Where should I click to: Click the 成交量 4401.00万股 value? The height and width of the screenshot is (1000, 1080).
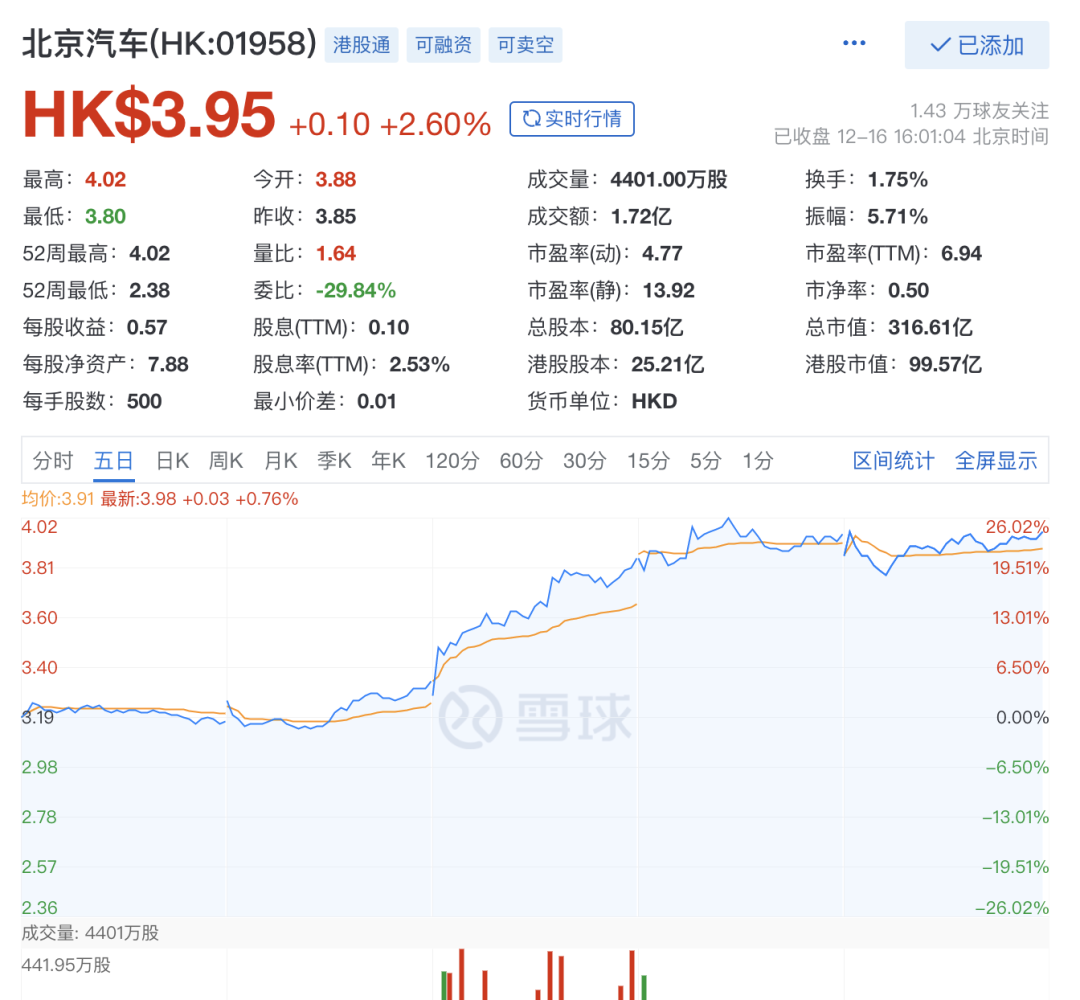click(669, 180)
